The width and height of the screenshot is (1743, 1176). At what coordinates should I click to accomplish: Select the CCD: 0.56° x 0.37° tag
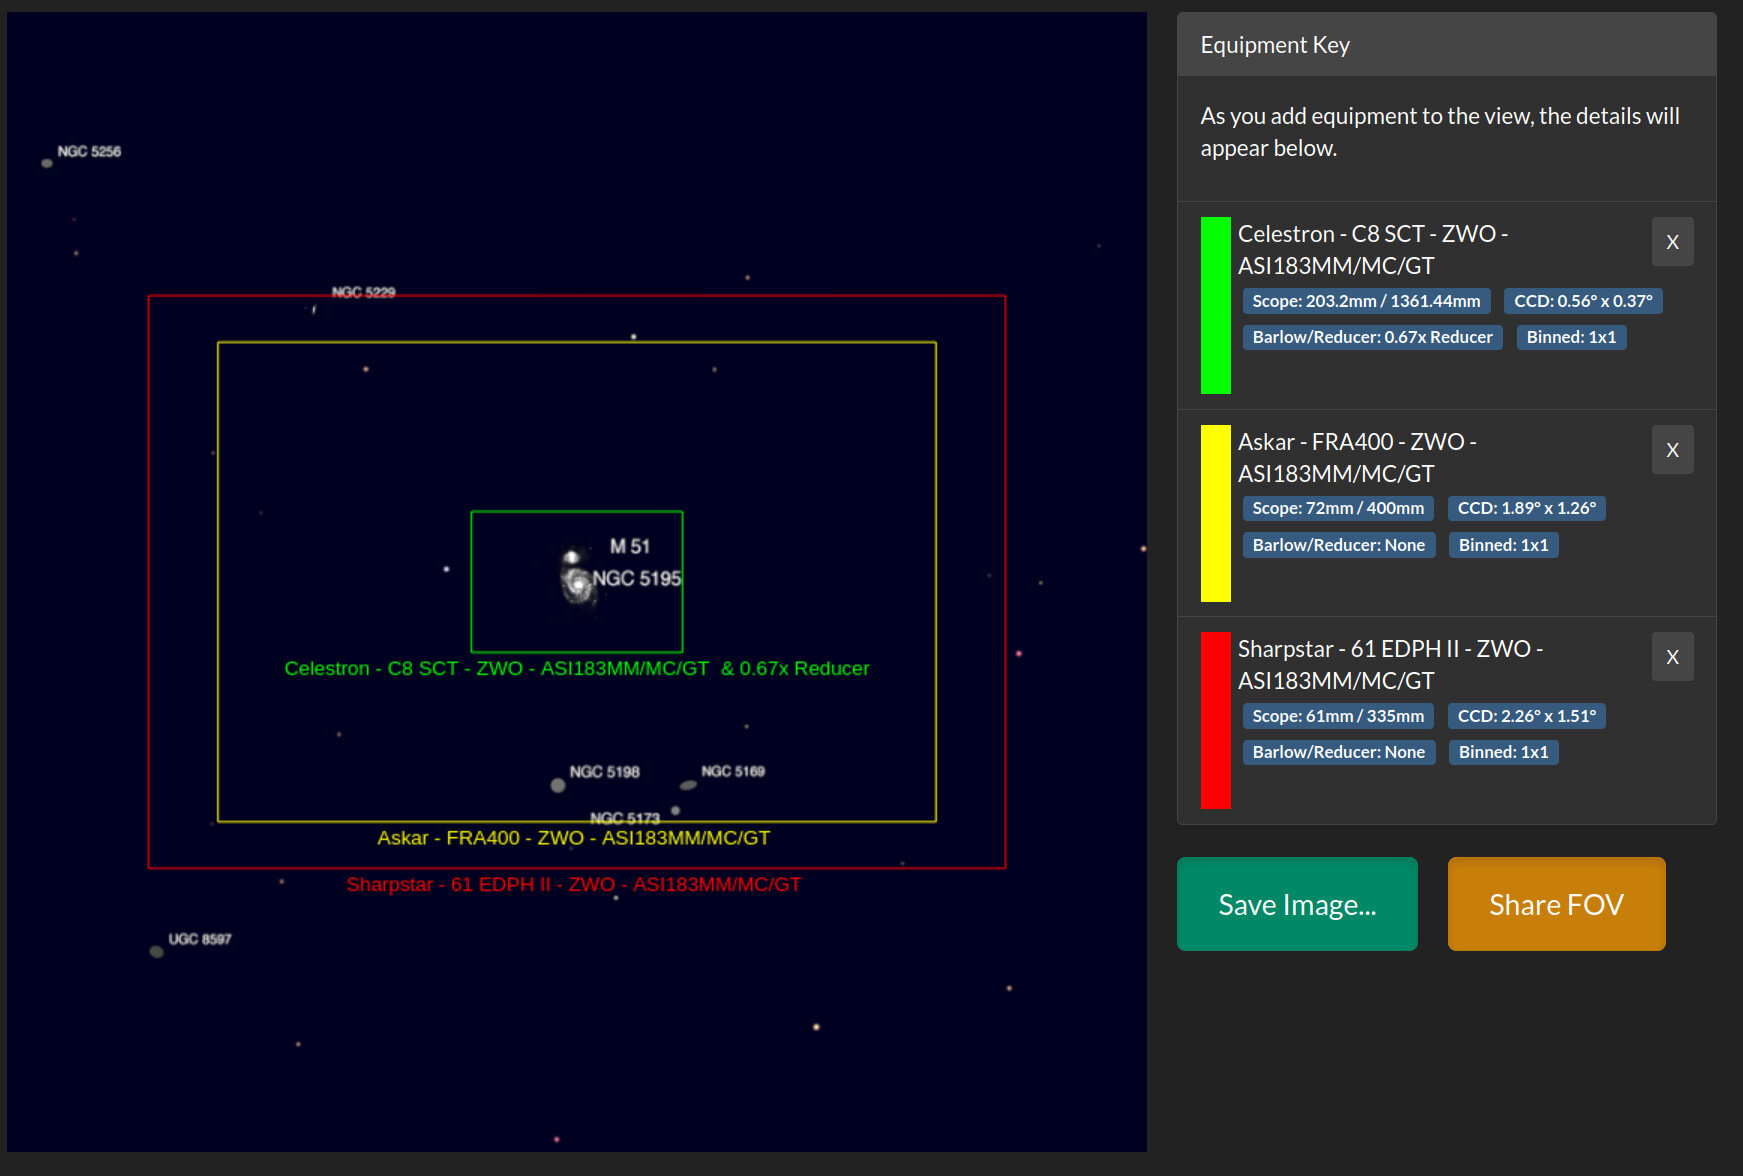(1583, 301)
